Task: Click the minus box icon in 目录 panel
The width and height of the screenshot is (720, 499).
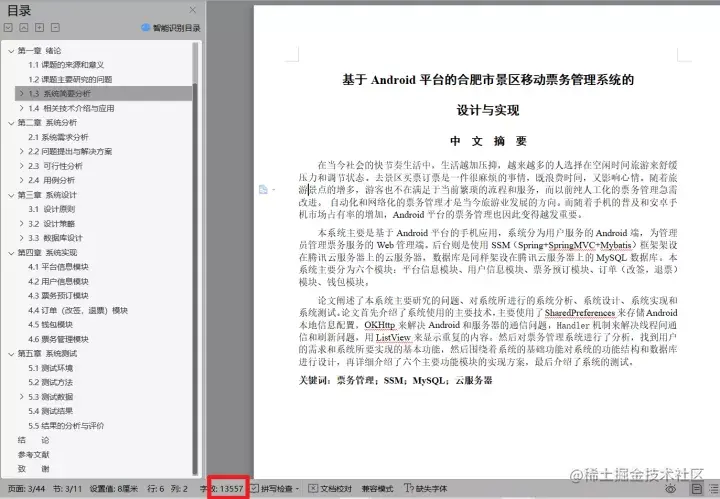Action: pos(55,28)
